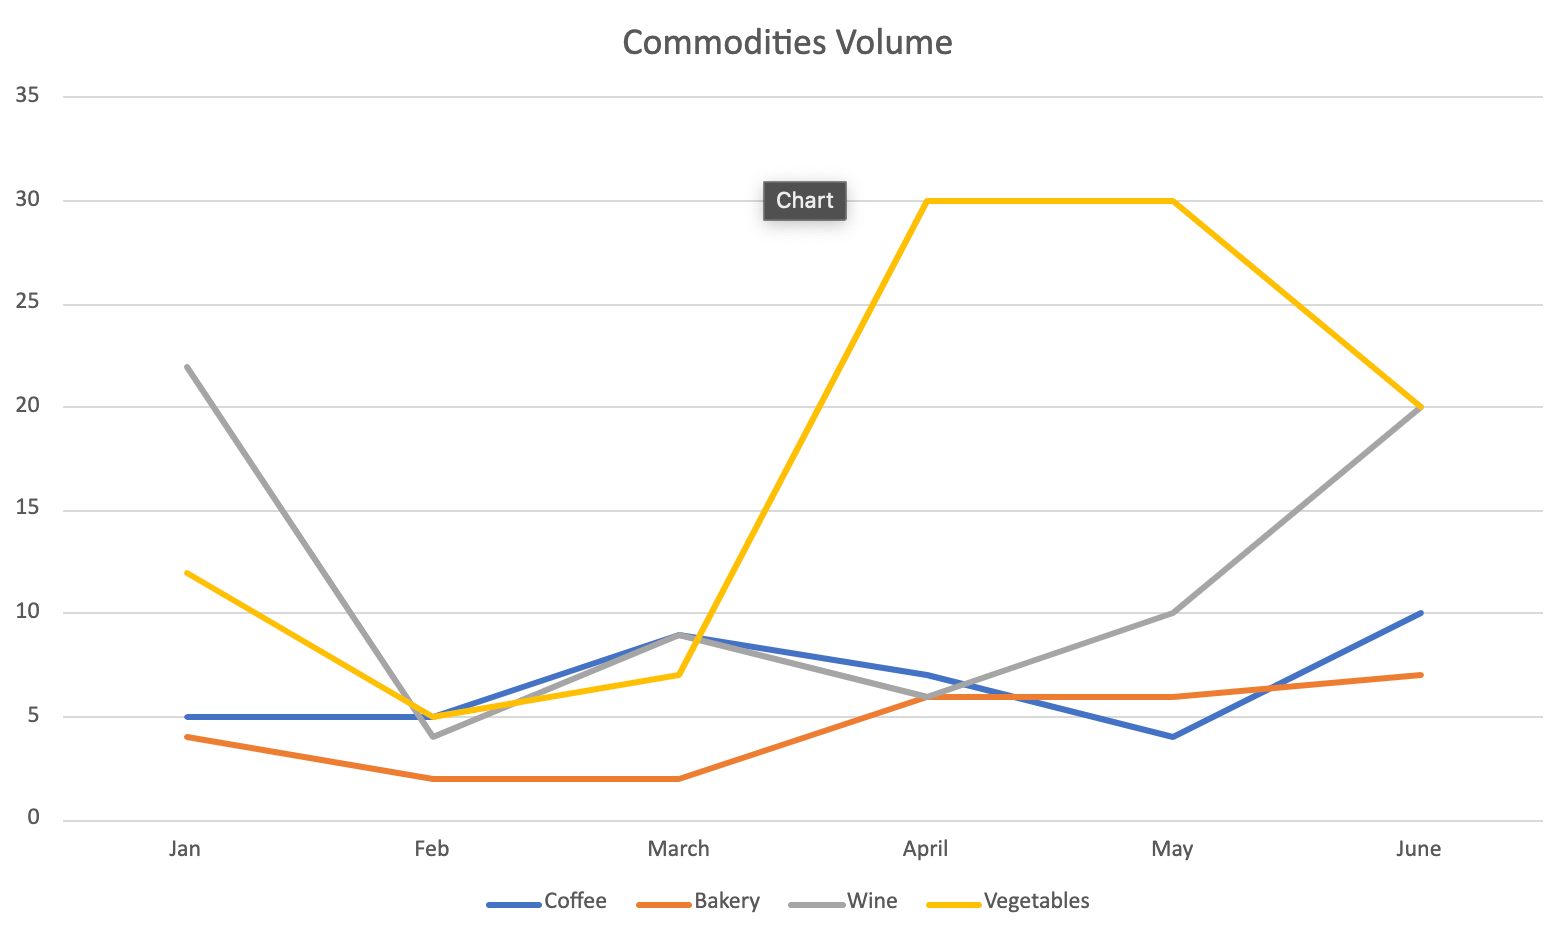The height and width of the screenshot is (932, 1568).
Task: Click the 20 value on vertical axis
Action: 28,406
